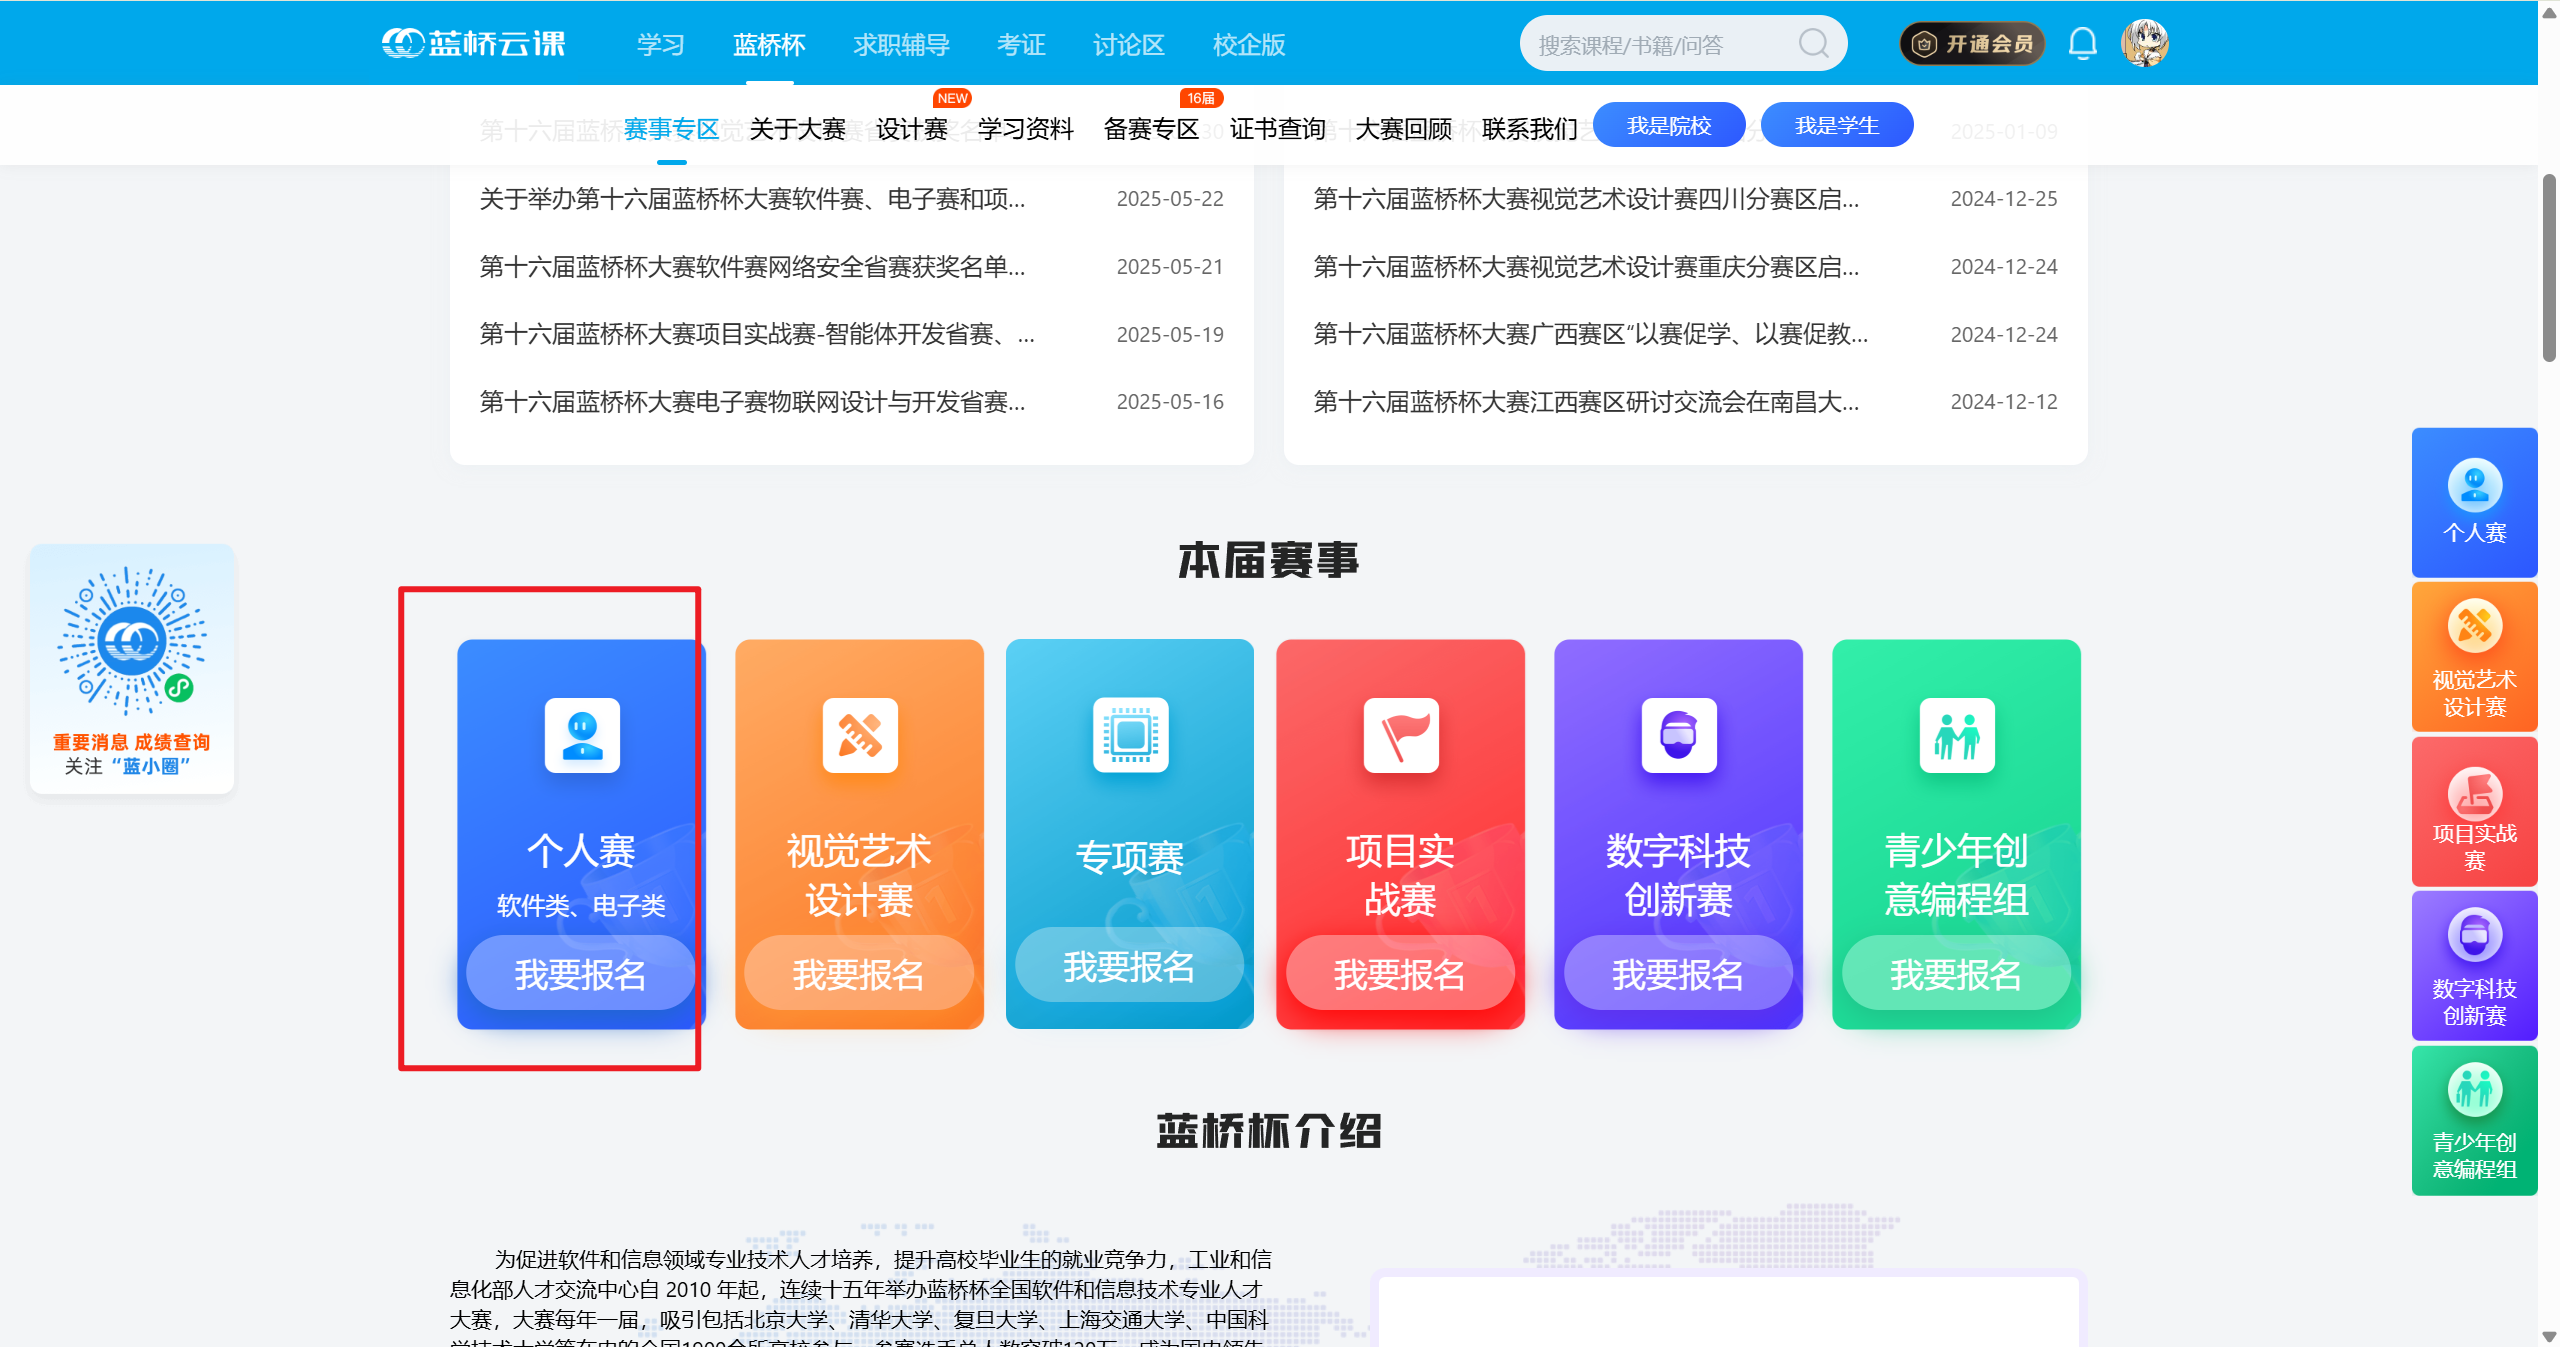Click 项目实战赛 sidebar icon
The width and height of the screenshot is (2560, 1347).
point(2474,811)
